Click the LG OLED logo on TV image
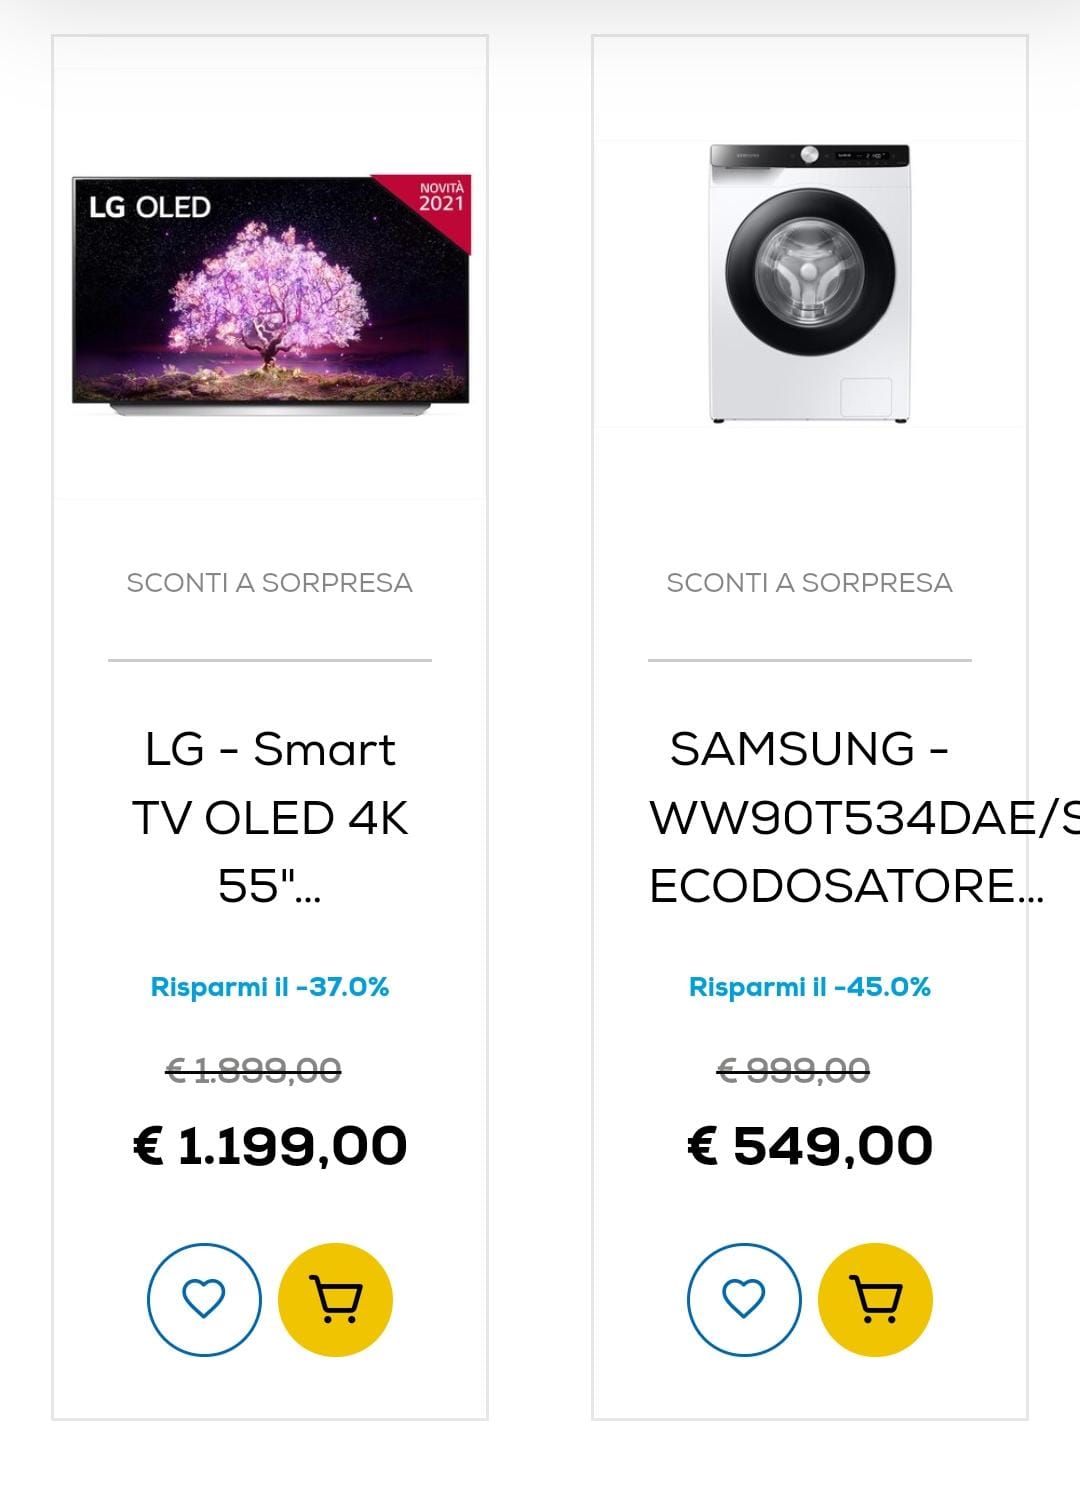 click(x=150, y=207)
